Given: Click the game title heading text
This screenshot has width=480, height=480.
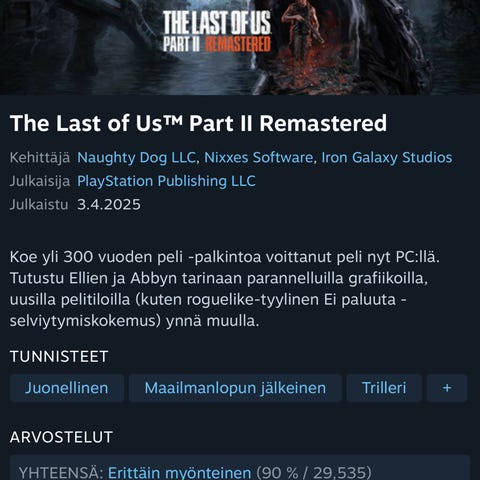Looking at the screenshot, I should pos(198,123).
